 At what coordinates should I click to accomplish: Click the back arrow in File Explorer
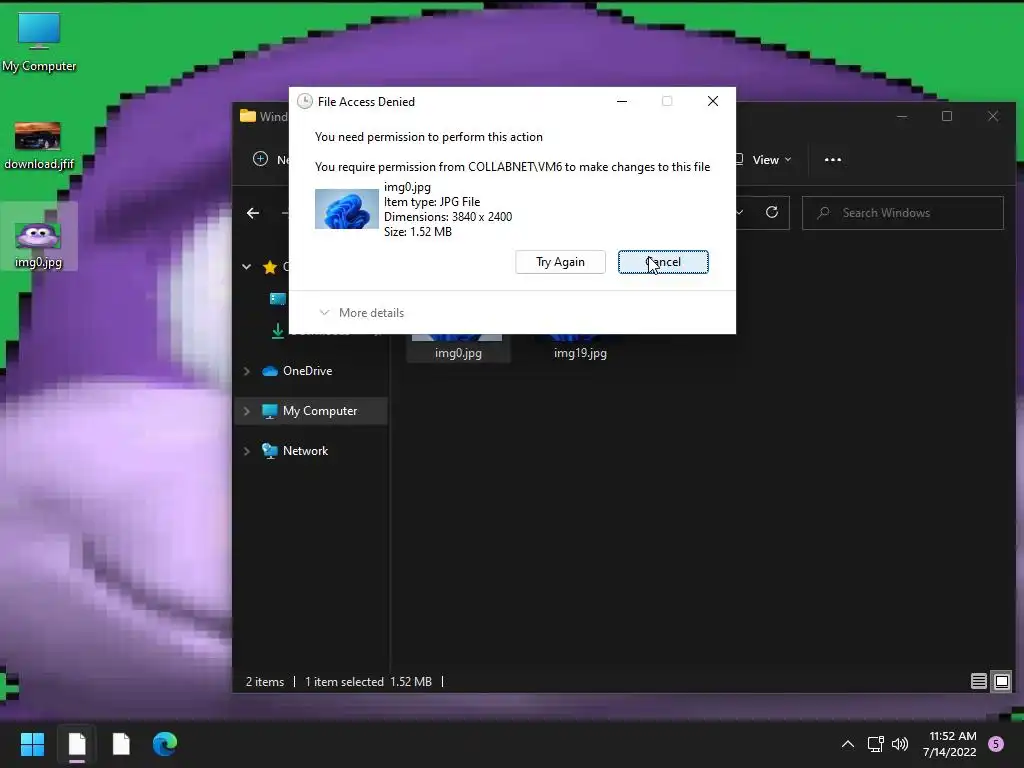[253, 213]
